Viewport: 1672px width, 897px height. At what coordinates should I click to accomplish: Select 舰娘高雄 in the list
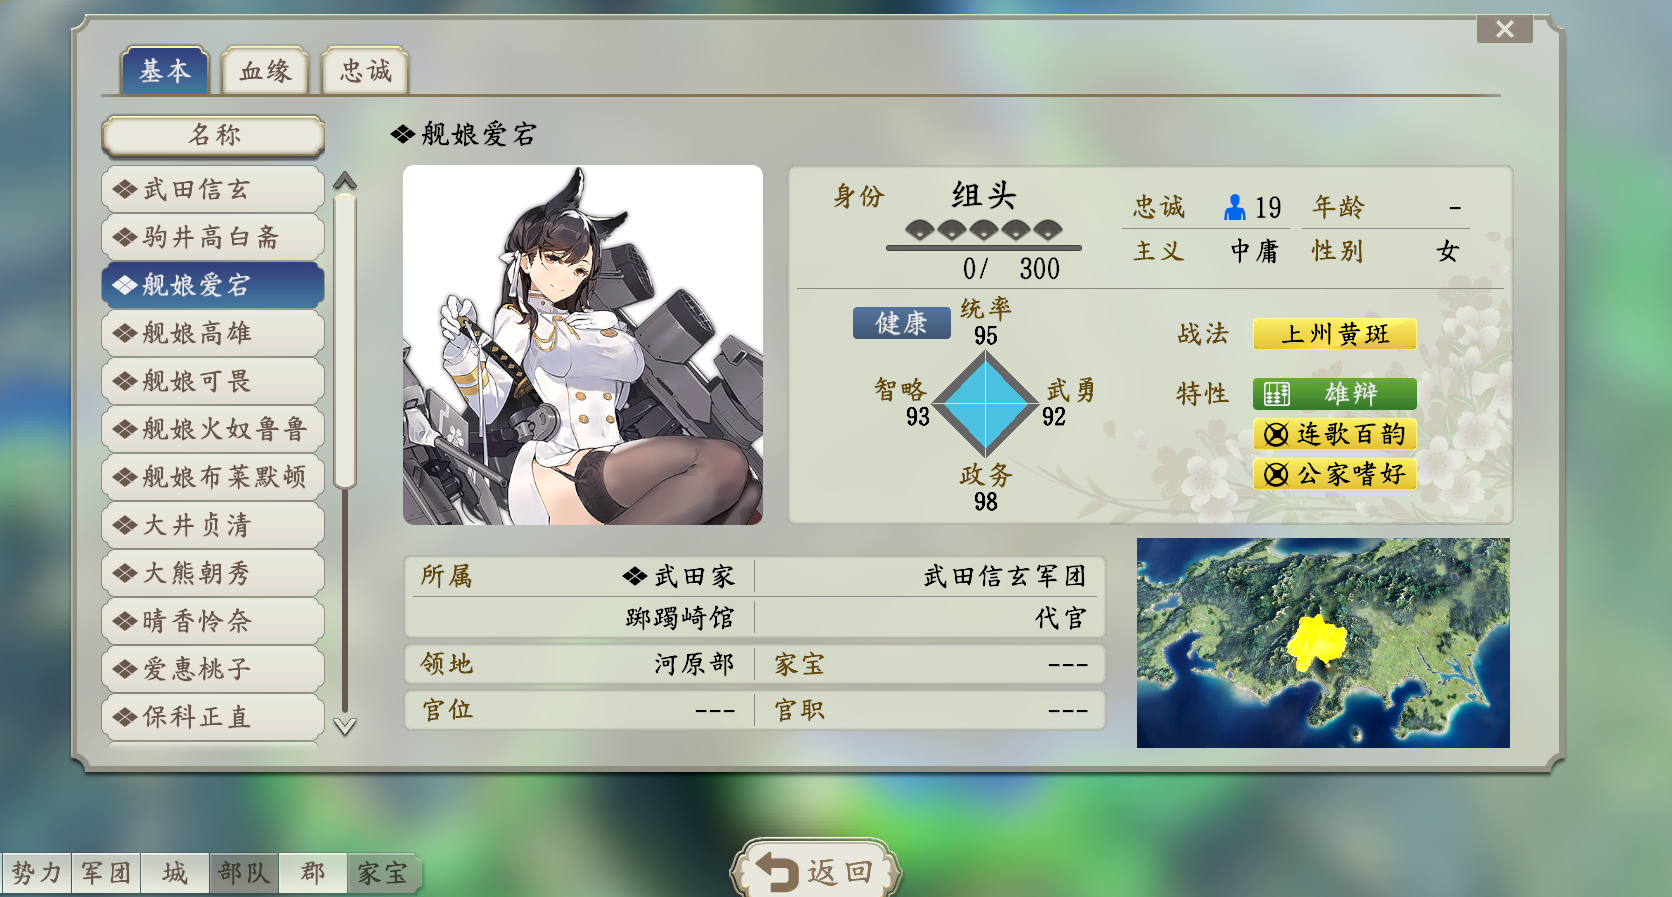[213, 333]
